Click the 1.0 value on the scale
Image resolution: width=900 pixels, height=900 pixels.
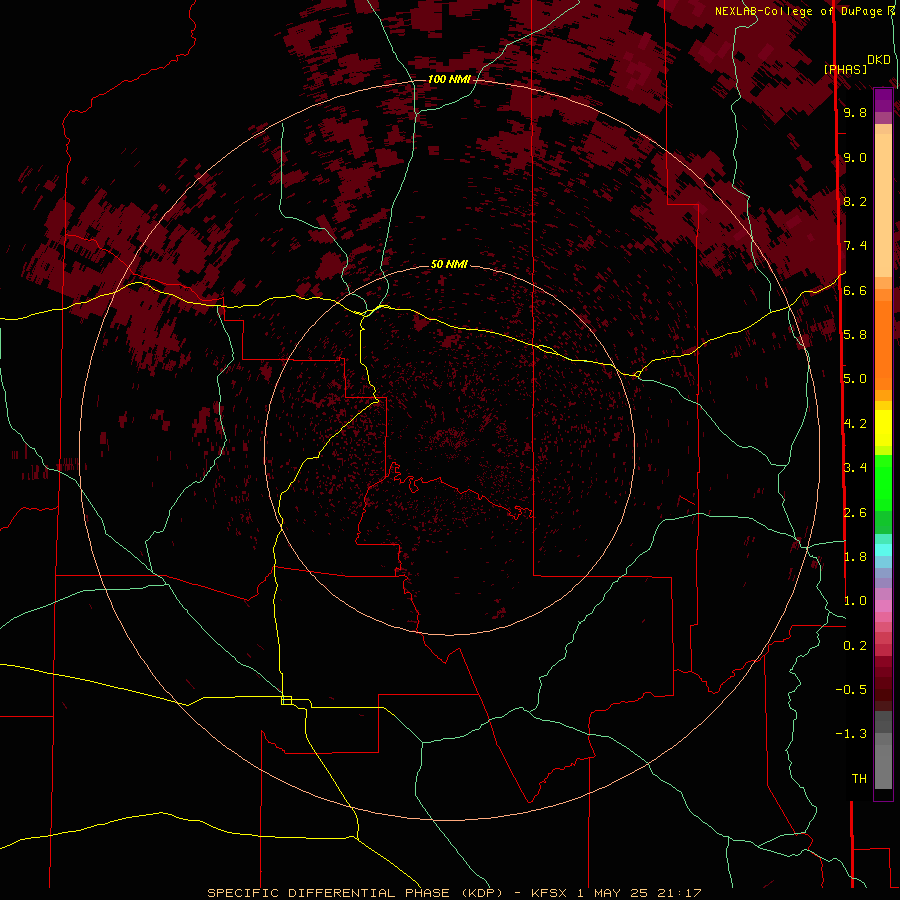[x=855, y=601]
